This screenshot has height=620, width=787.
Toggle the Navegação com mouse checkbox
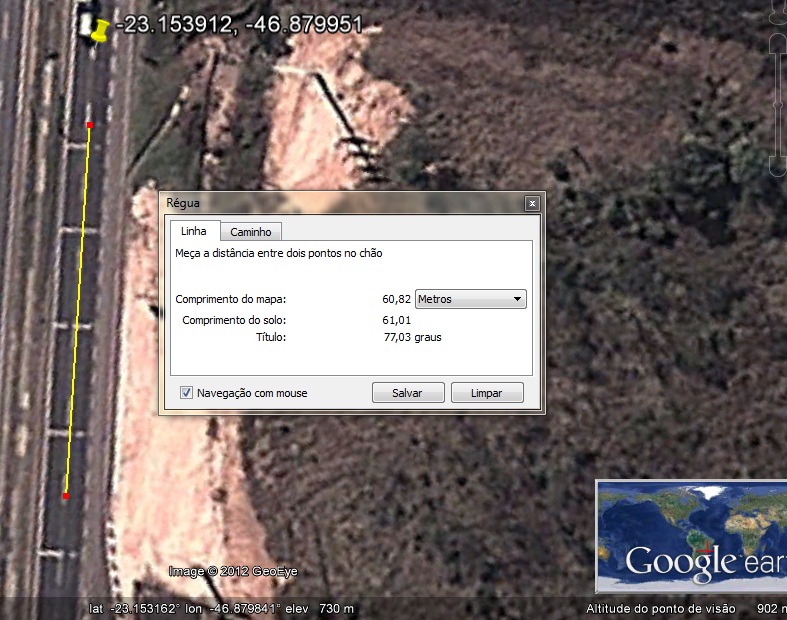[186, 393]
